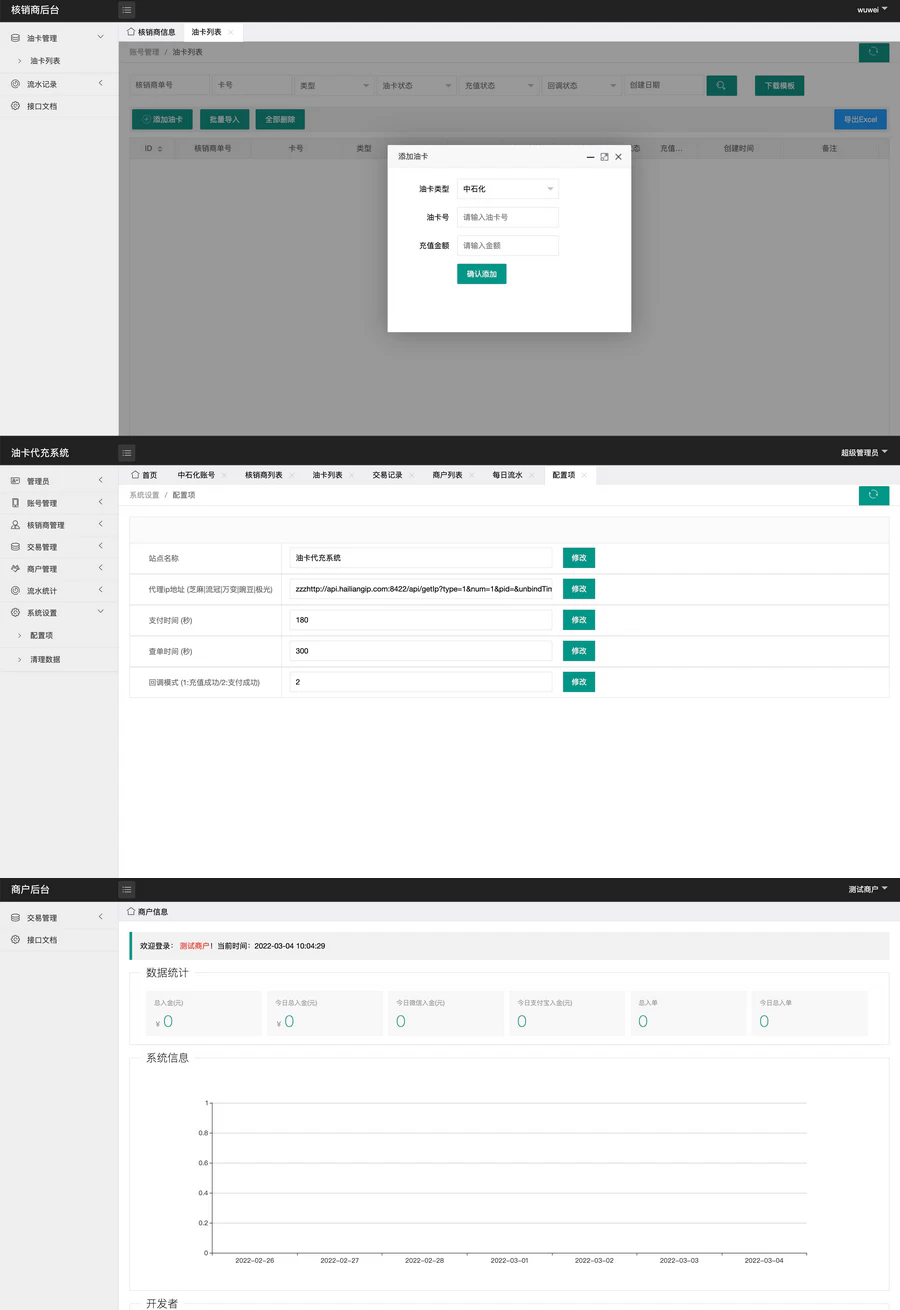Click 修改 next to 站点名称 field
The image size is (900, 1310).
(578, 558)
